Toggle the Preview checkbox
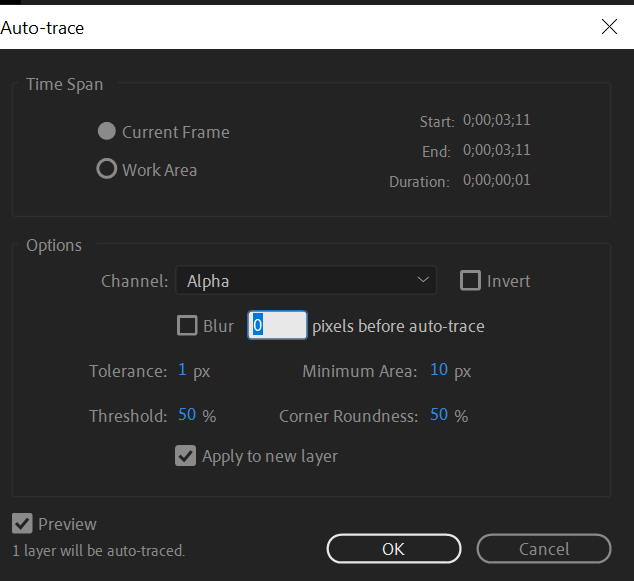This screenshot has height=581, width=634. (x=22, y=524)
